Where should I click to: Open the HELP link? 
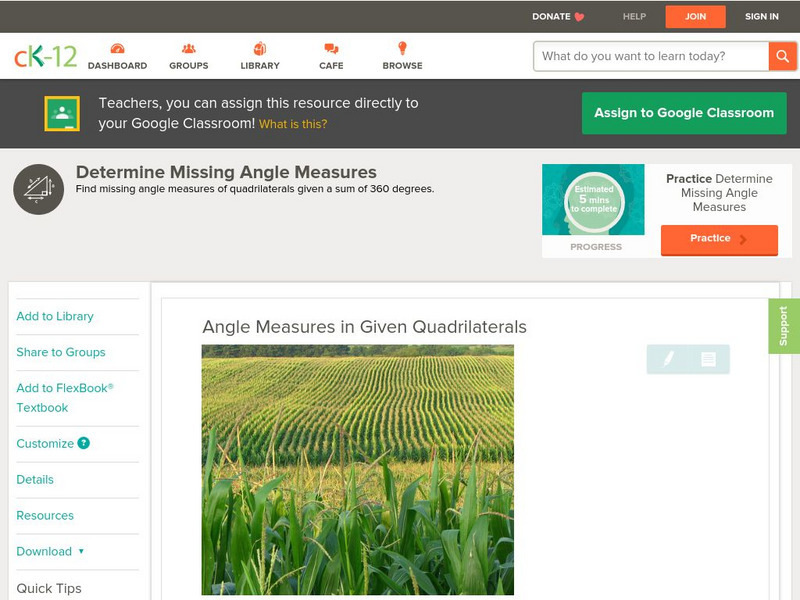coord(634,16)
